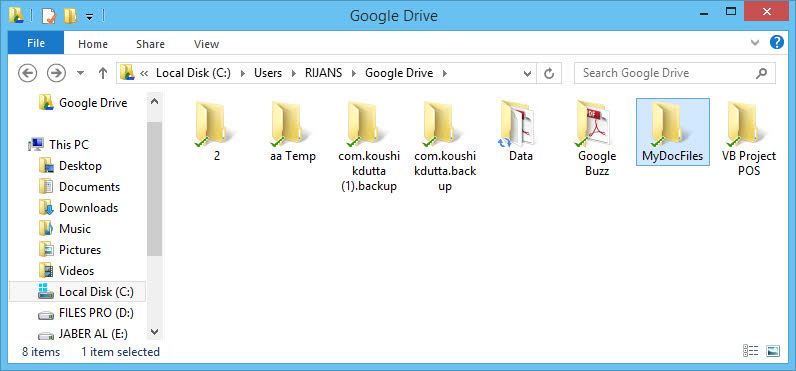Click the 8 items status text
Viewport: 796px width, 371px height.
coord(41,352)
